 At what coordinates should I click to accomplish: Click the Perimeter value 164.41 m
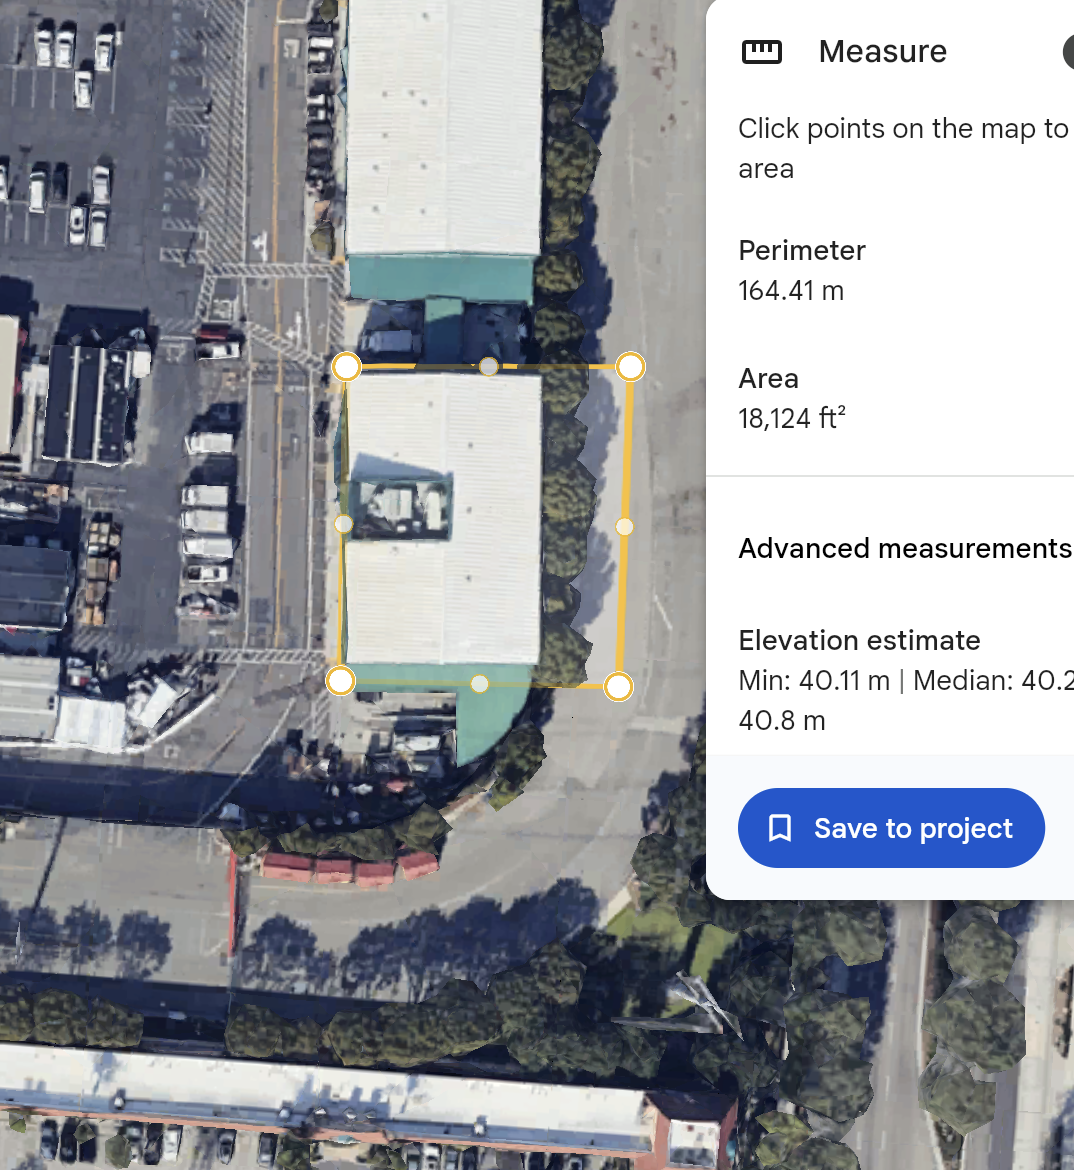click(791, 291)
